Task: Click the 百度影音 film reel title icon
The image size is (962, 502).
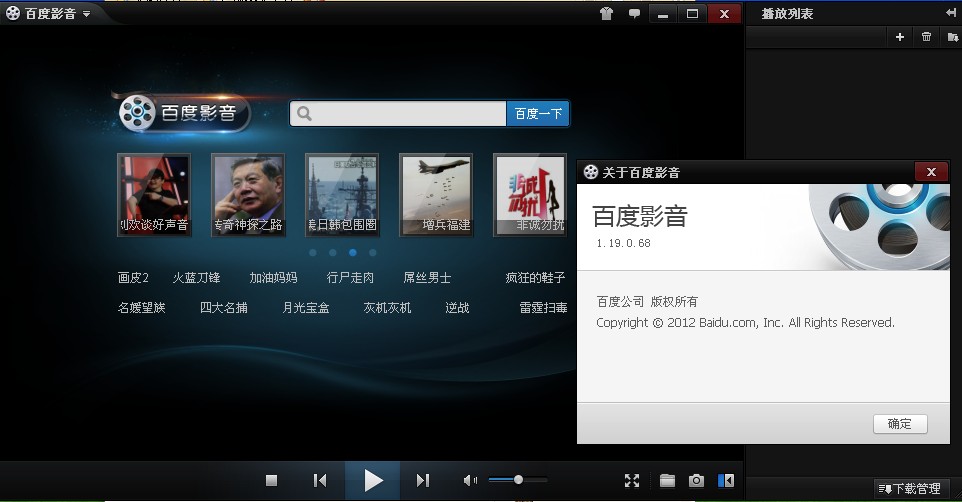Action: click(x=12, y=13)
